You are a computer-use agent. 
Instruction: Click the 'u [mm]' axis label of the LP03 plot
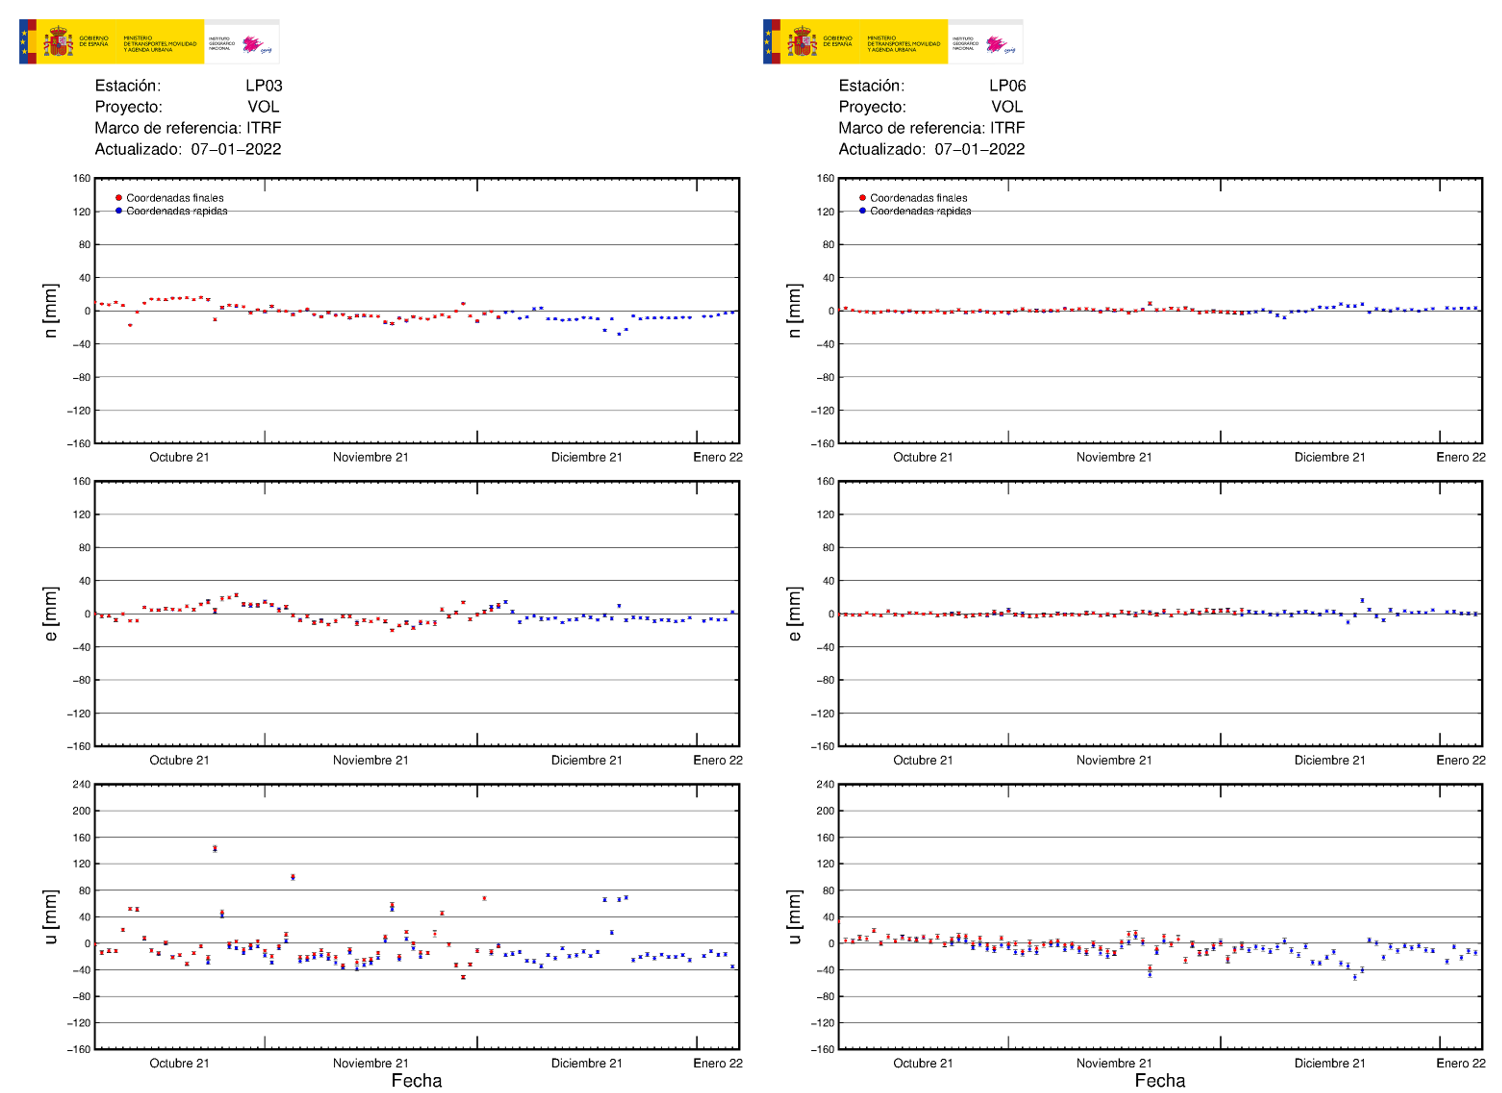point(51,917)
